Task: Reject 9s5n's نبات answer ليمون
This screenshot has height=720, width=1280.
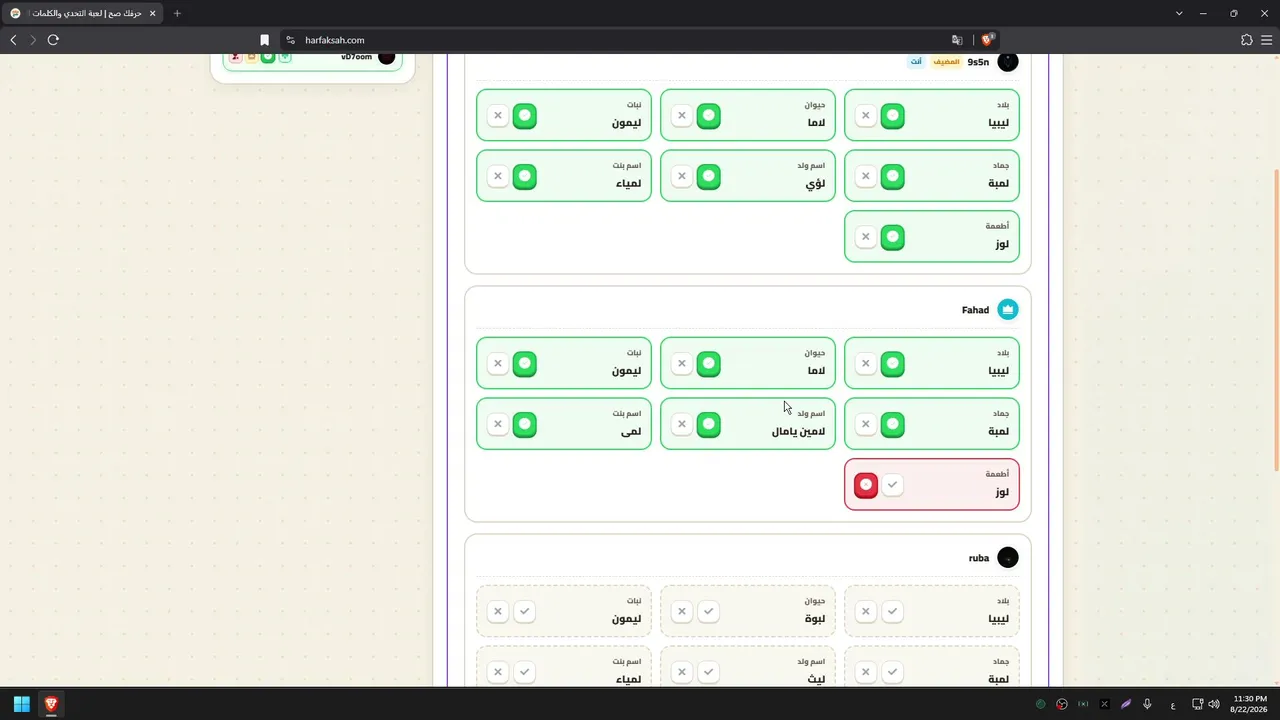Action: click(x=498, y=116)
